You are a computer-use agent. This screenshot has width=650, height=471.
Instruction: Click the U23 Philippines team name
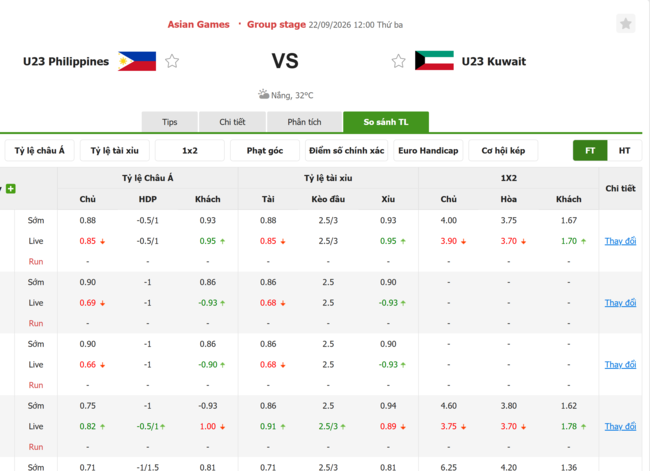(66, 61)
